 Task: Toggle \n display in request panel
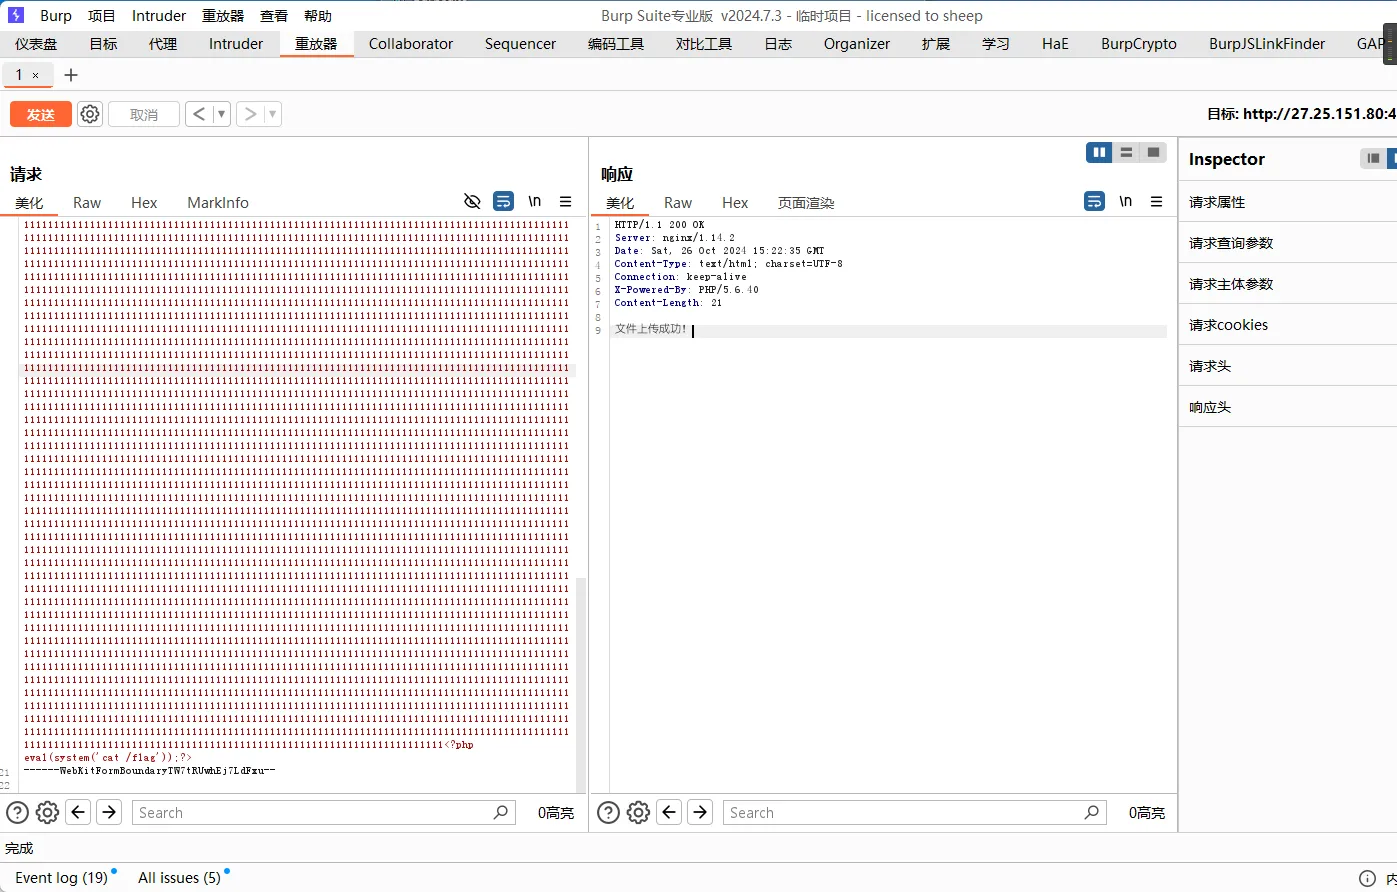pyautogui.click(x=535, y=202)
